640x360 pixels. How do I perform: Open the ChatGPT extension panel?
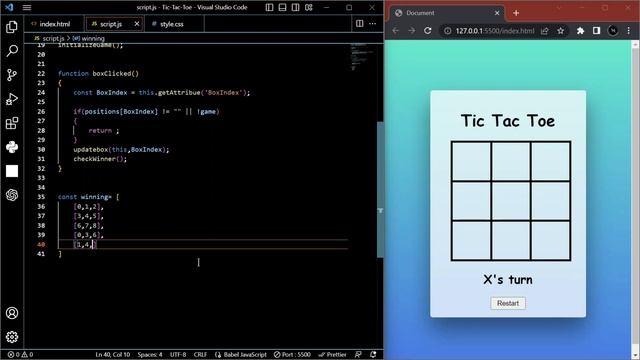[12, 195]
